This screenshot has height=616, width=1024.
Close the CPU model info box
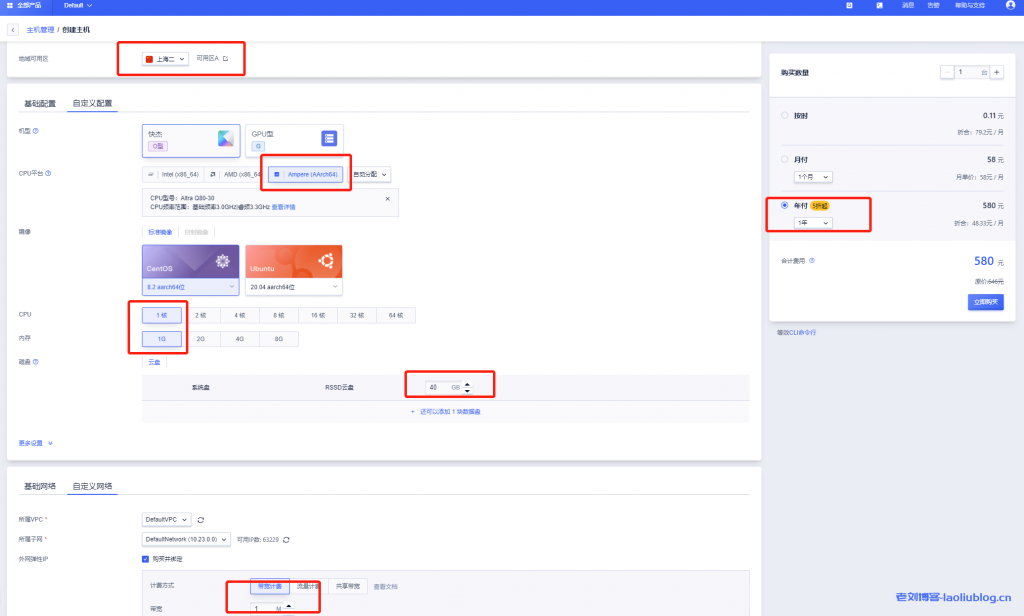388,199
